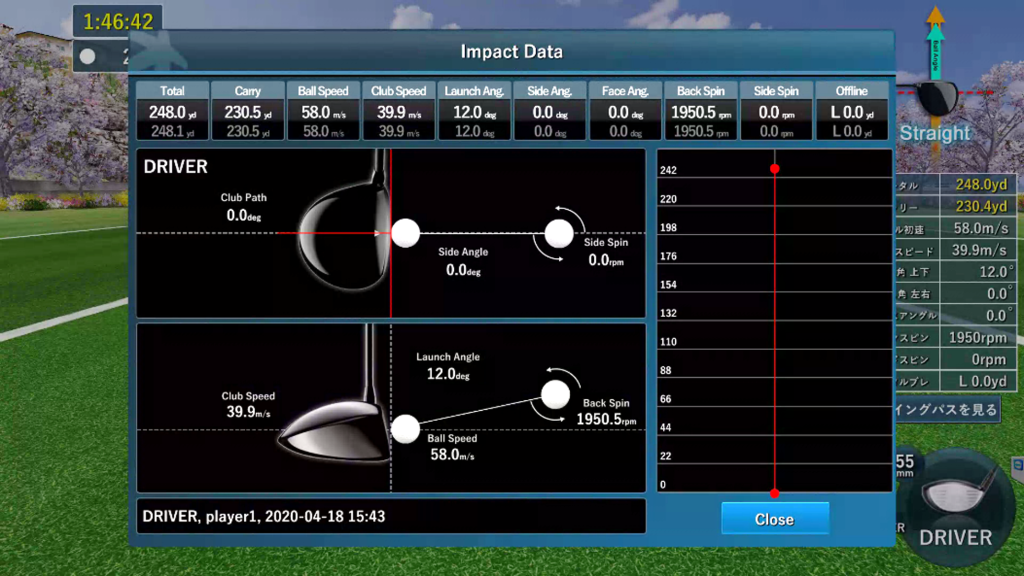Open the DRIVER club selector icon
The height and width of the screenshot is (576, 1024).
coord(955,505)
